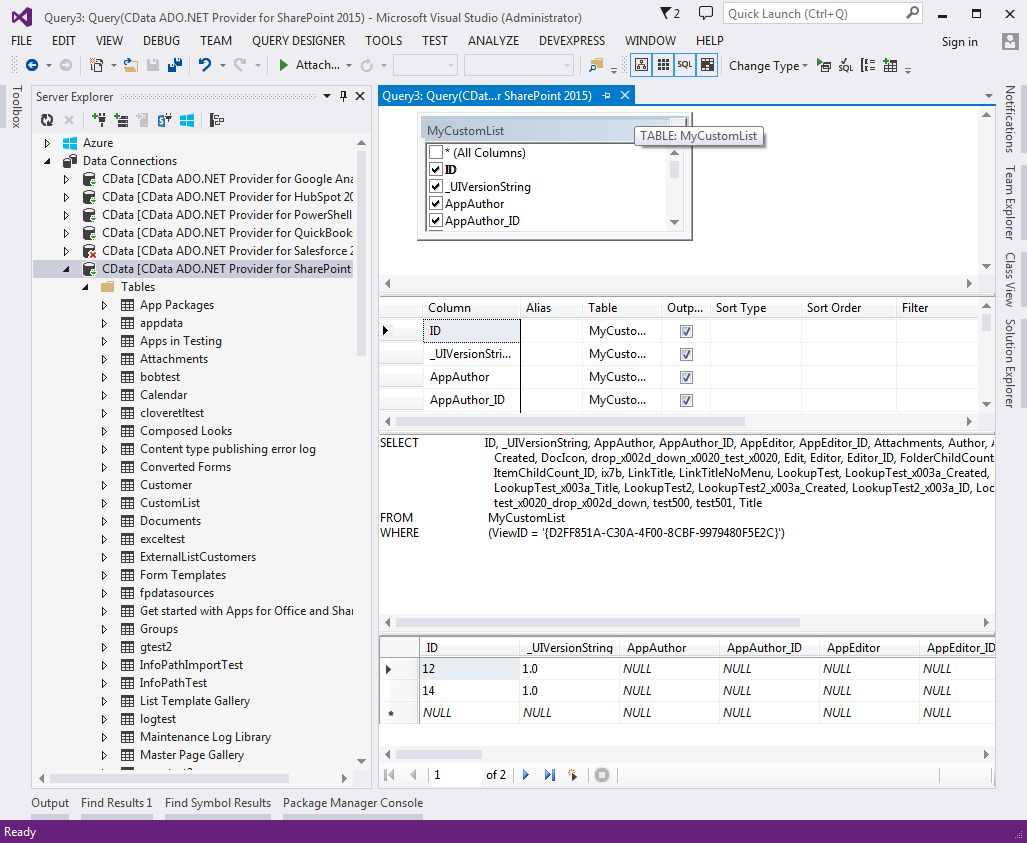This screenshot has height=843, width=1027.
Task: Show the SQL pane toolbar button
Action: click(685, 65)
